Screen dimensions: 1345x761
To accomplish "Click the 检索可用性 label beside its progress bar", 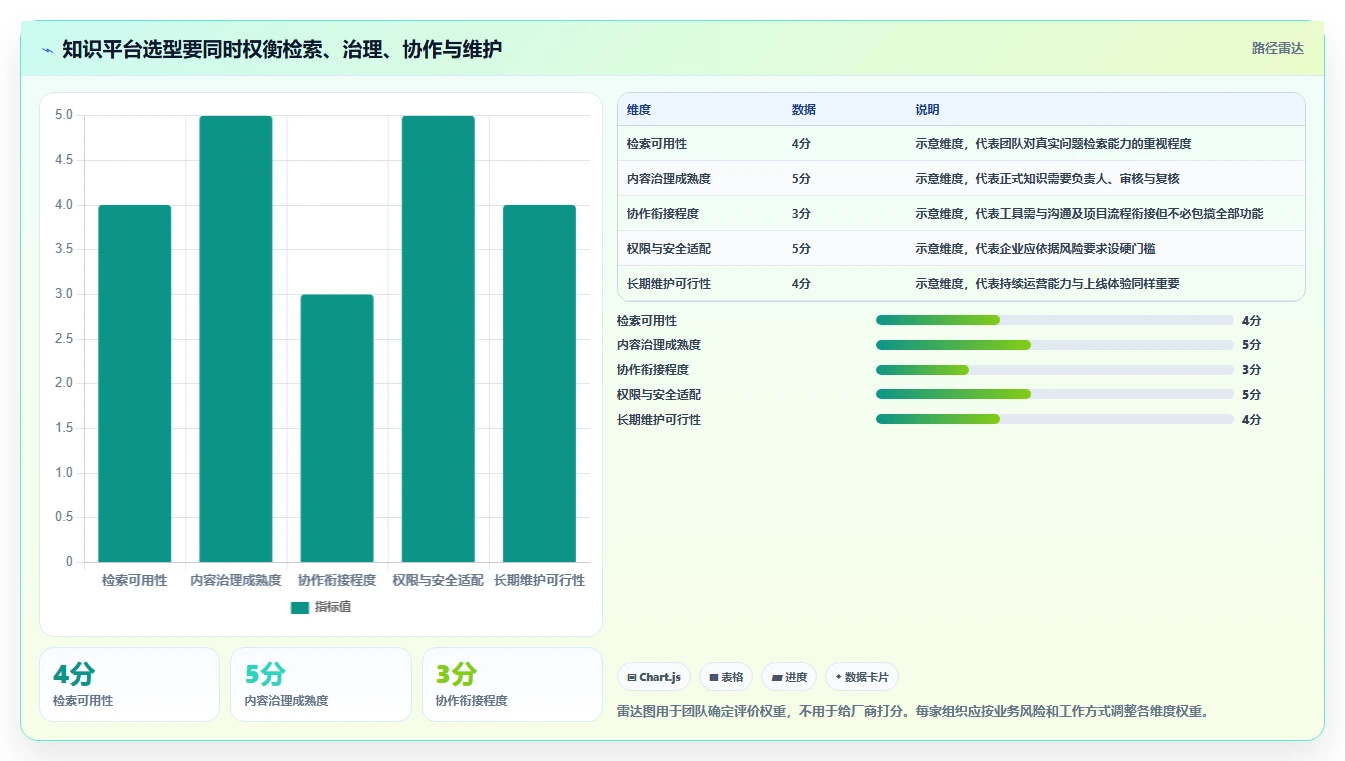I will point(647,321).
